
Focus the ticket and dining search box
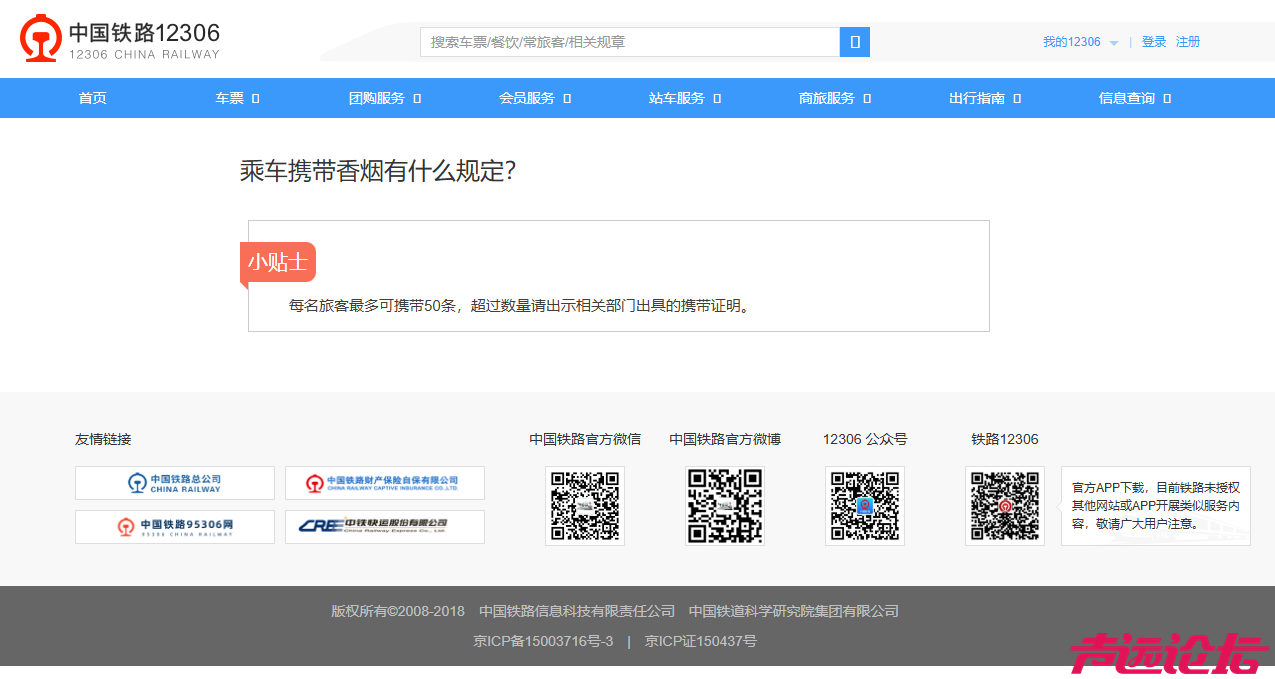tap(630, 42)
